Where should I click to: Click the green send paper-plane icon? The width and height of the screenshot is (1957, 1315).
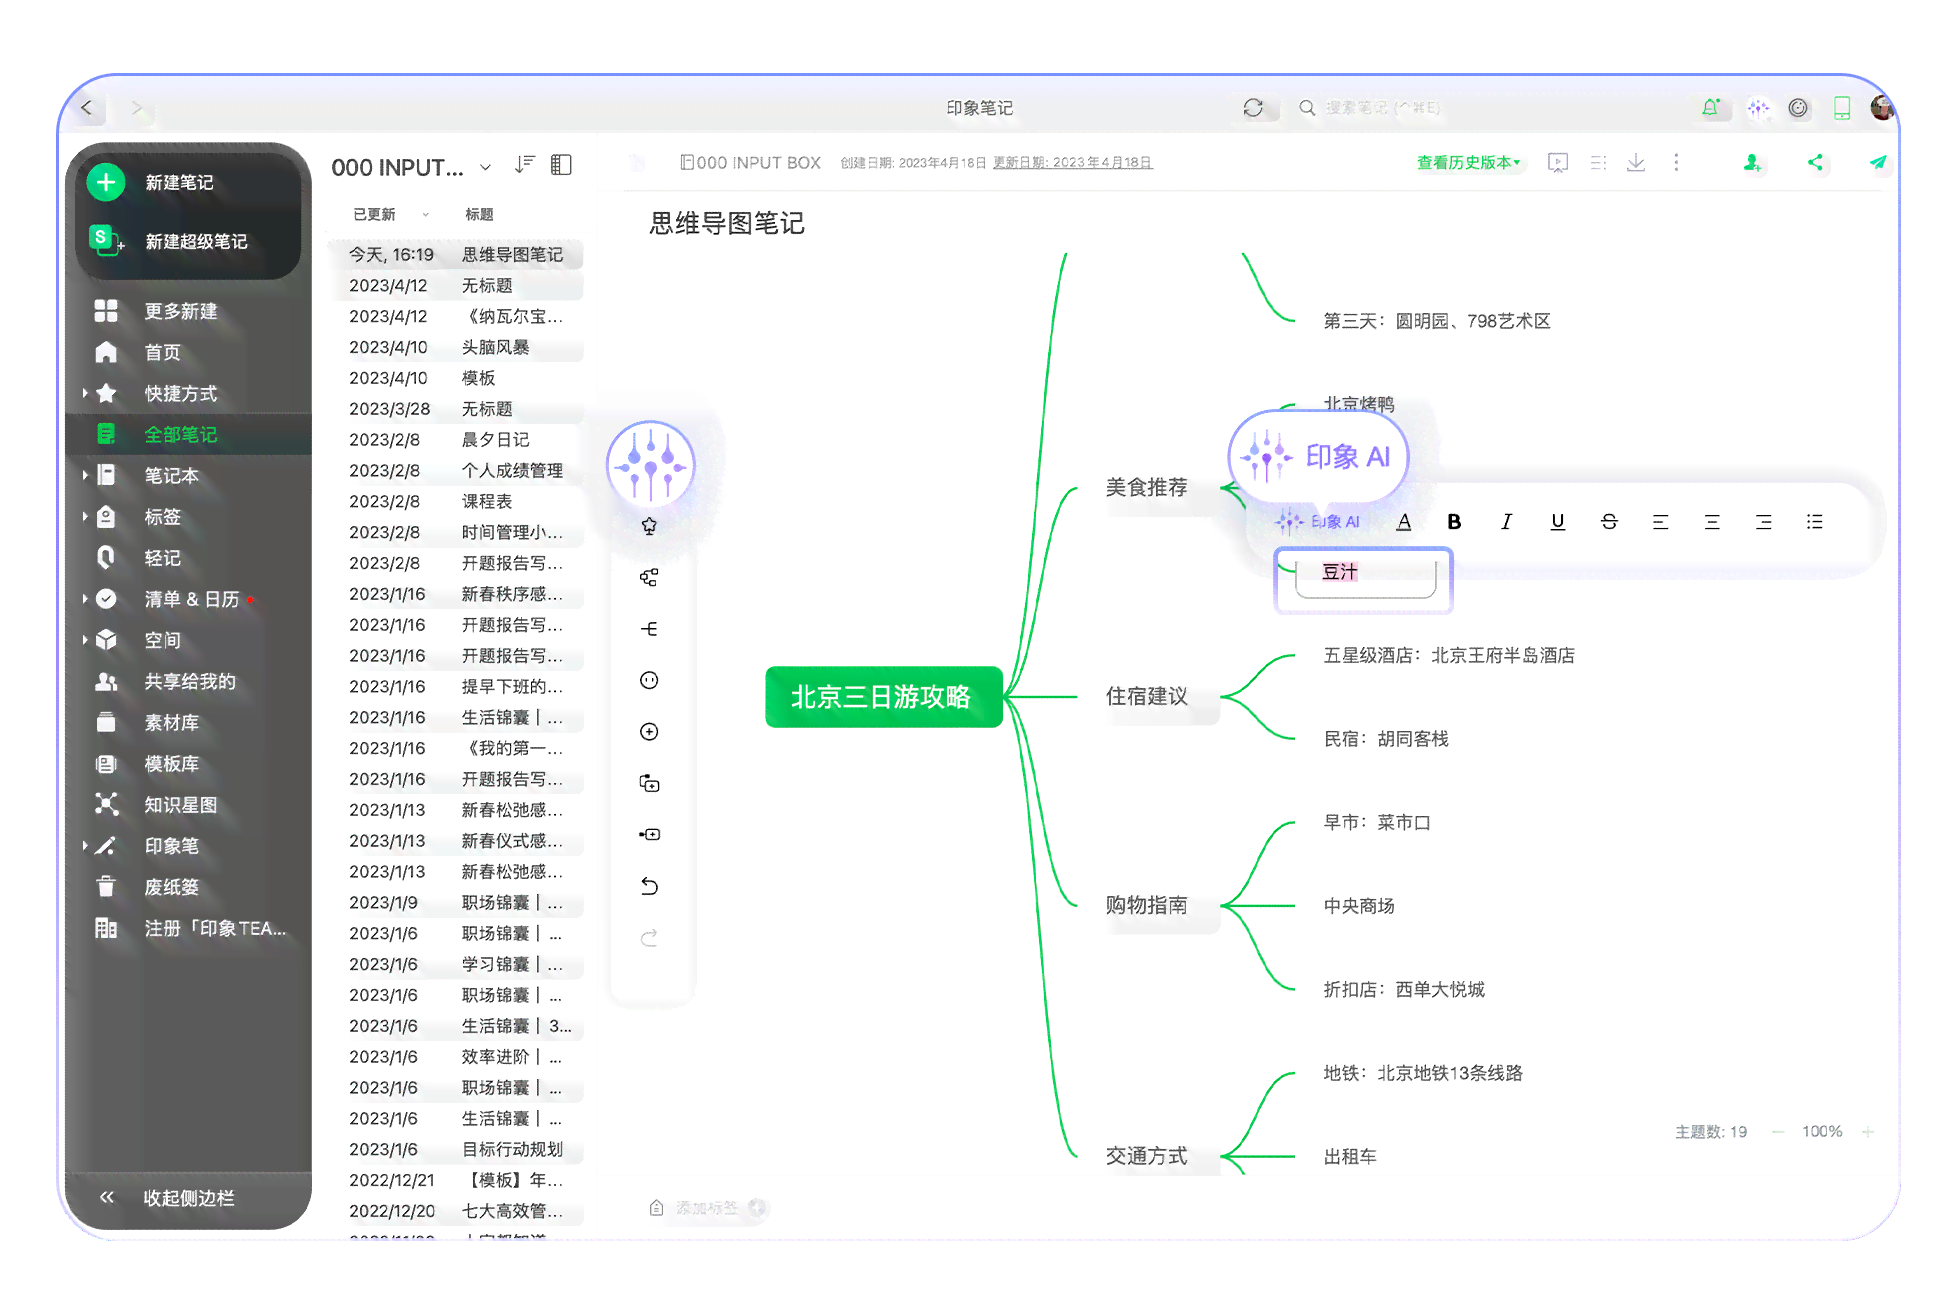(x=1877, y=162)
